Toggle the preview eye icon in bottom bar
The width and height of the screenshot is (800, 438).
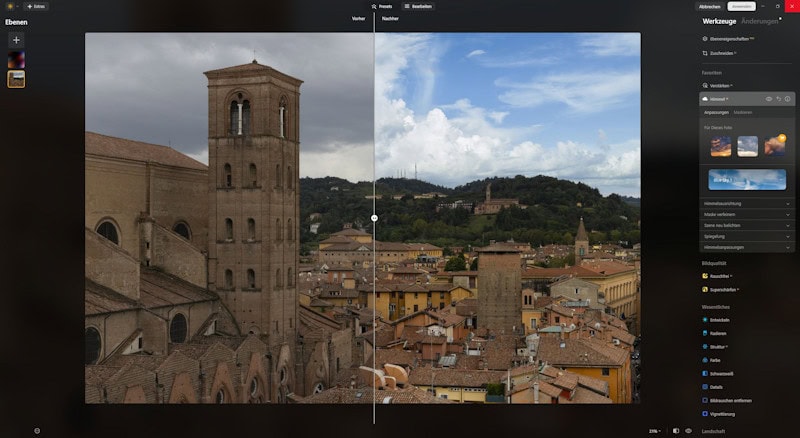click(x=688, y=431)
